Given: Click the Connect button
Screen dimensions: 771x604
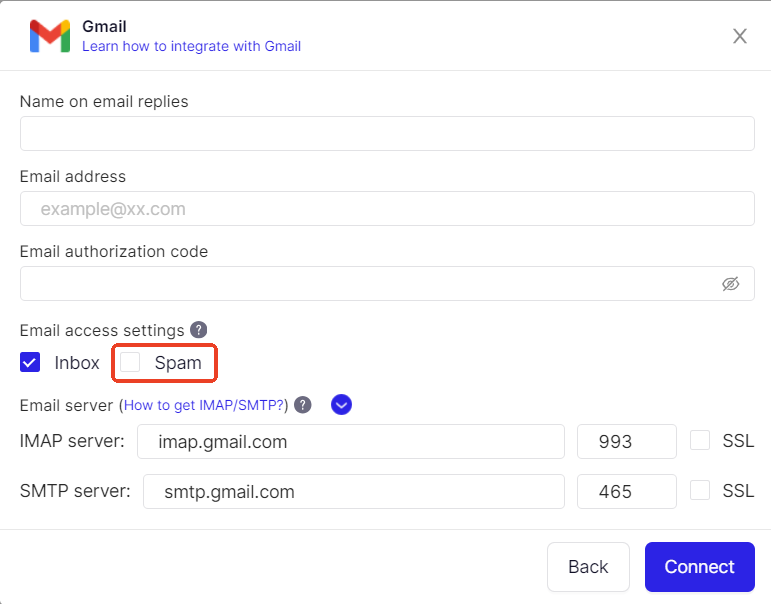Looking at the screenshot, I should pyautogui.click(x=700, y=567).
